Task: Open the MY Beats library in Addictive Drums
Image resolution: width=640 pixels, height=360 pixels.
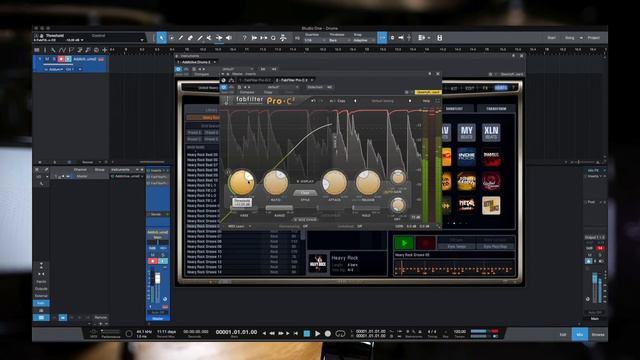Action: pos(467,132)
